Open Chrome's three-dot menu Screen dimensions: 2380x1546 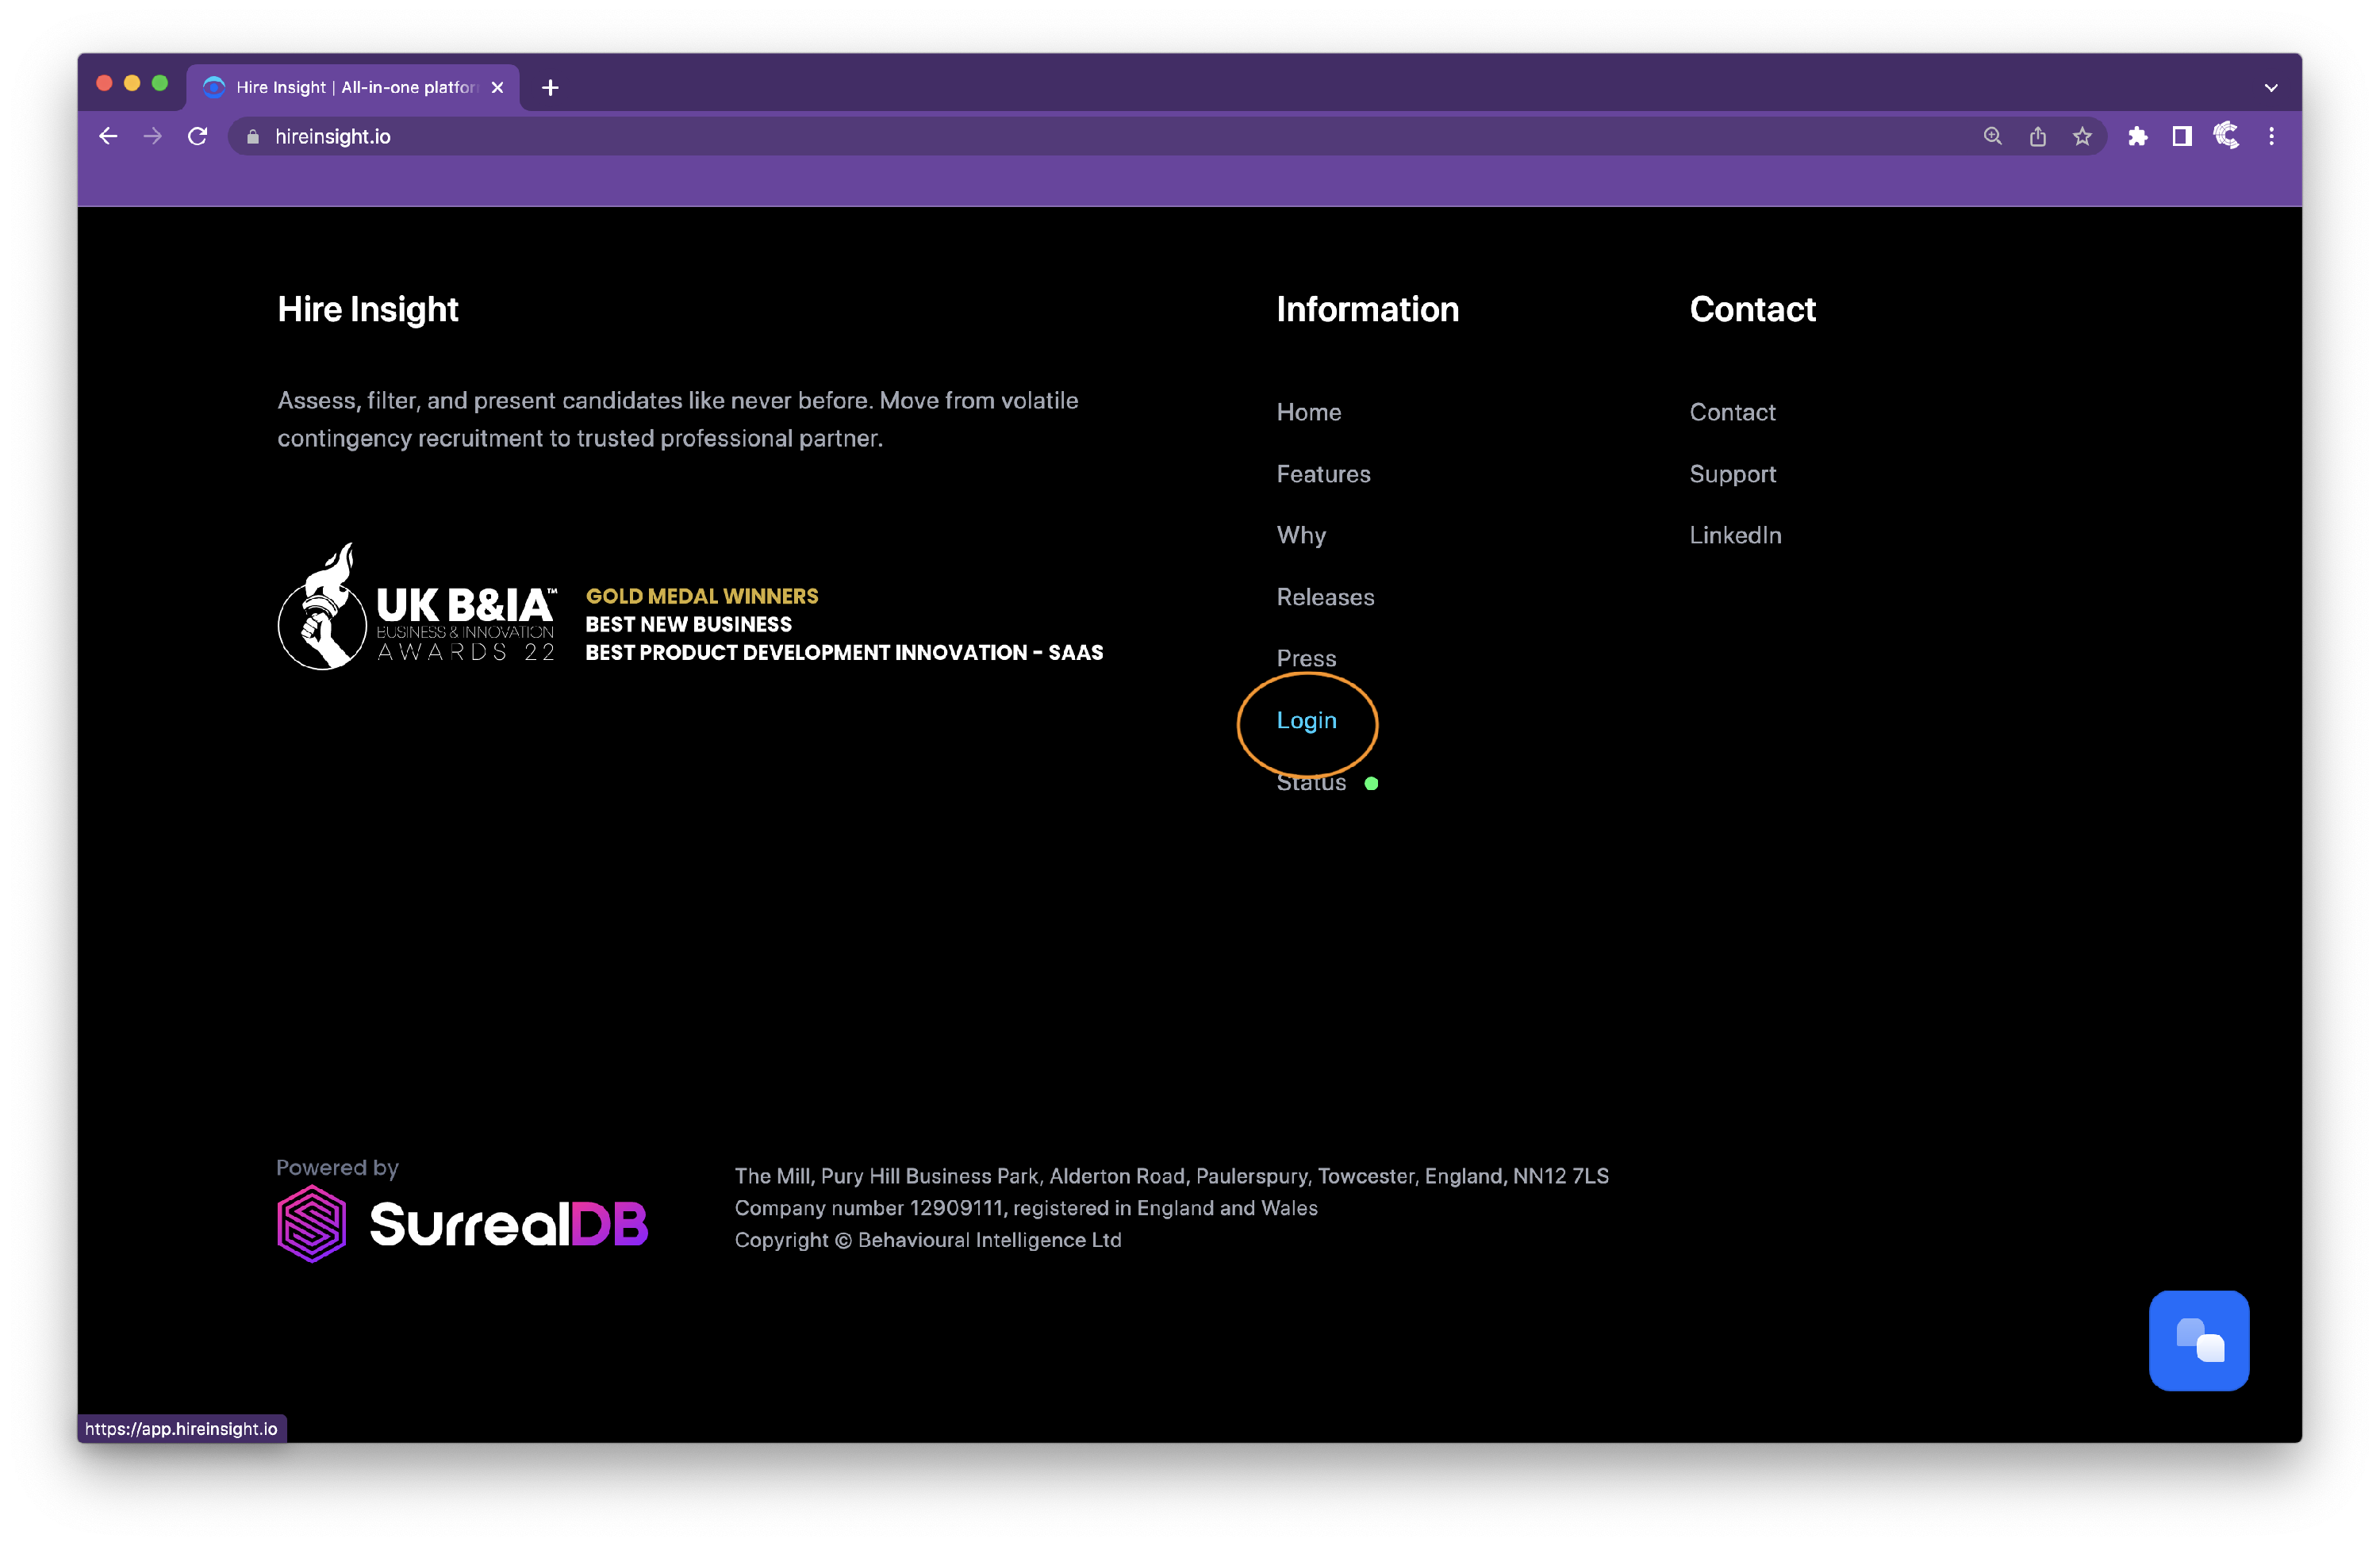tap(2271, 136)
